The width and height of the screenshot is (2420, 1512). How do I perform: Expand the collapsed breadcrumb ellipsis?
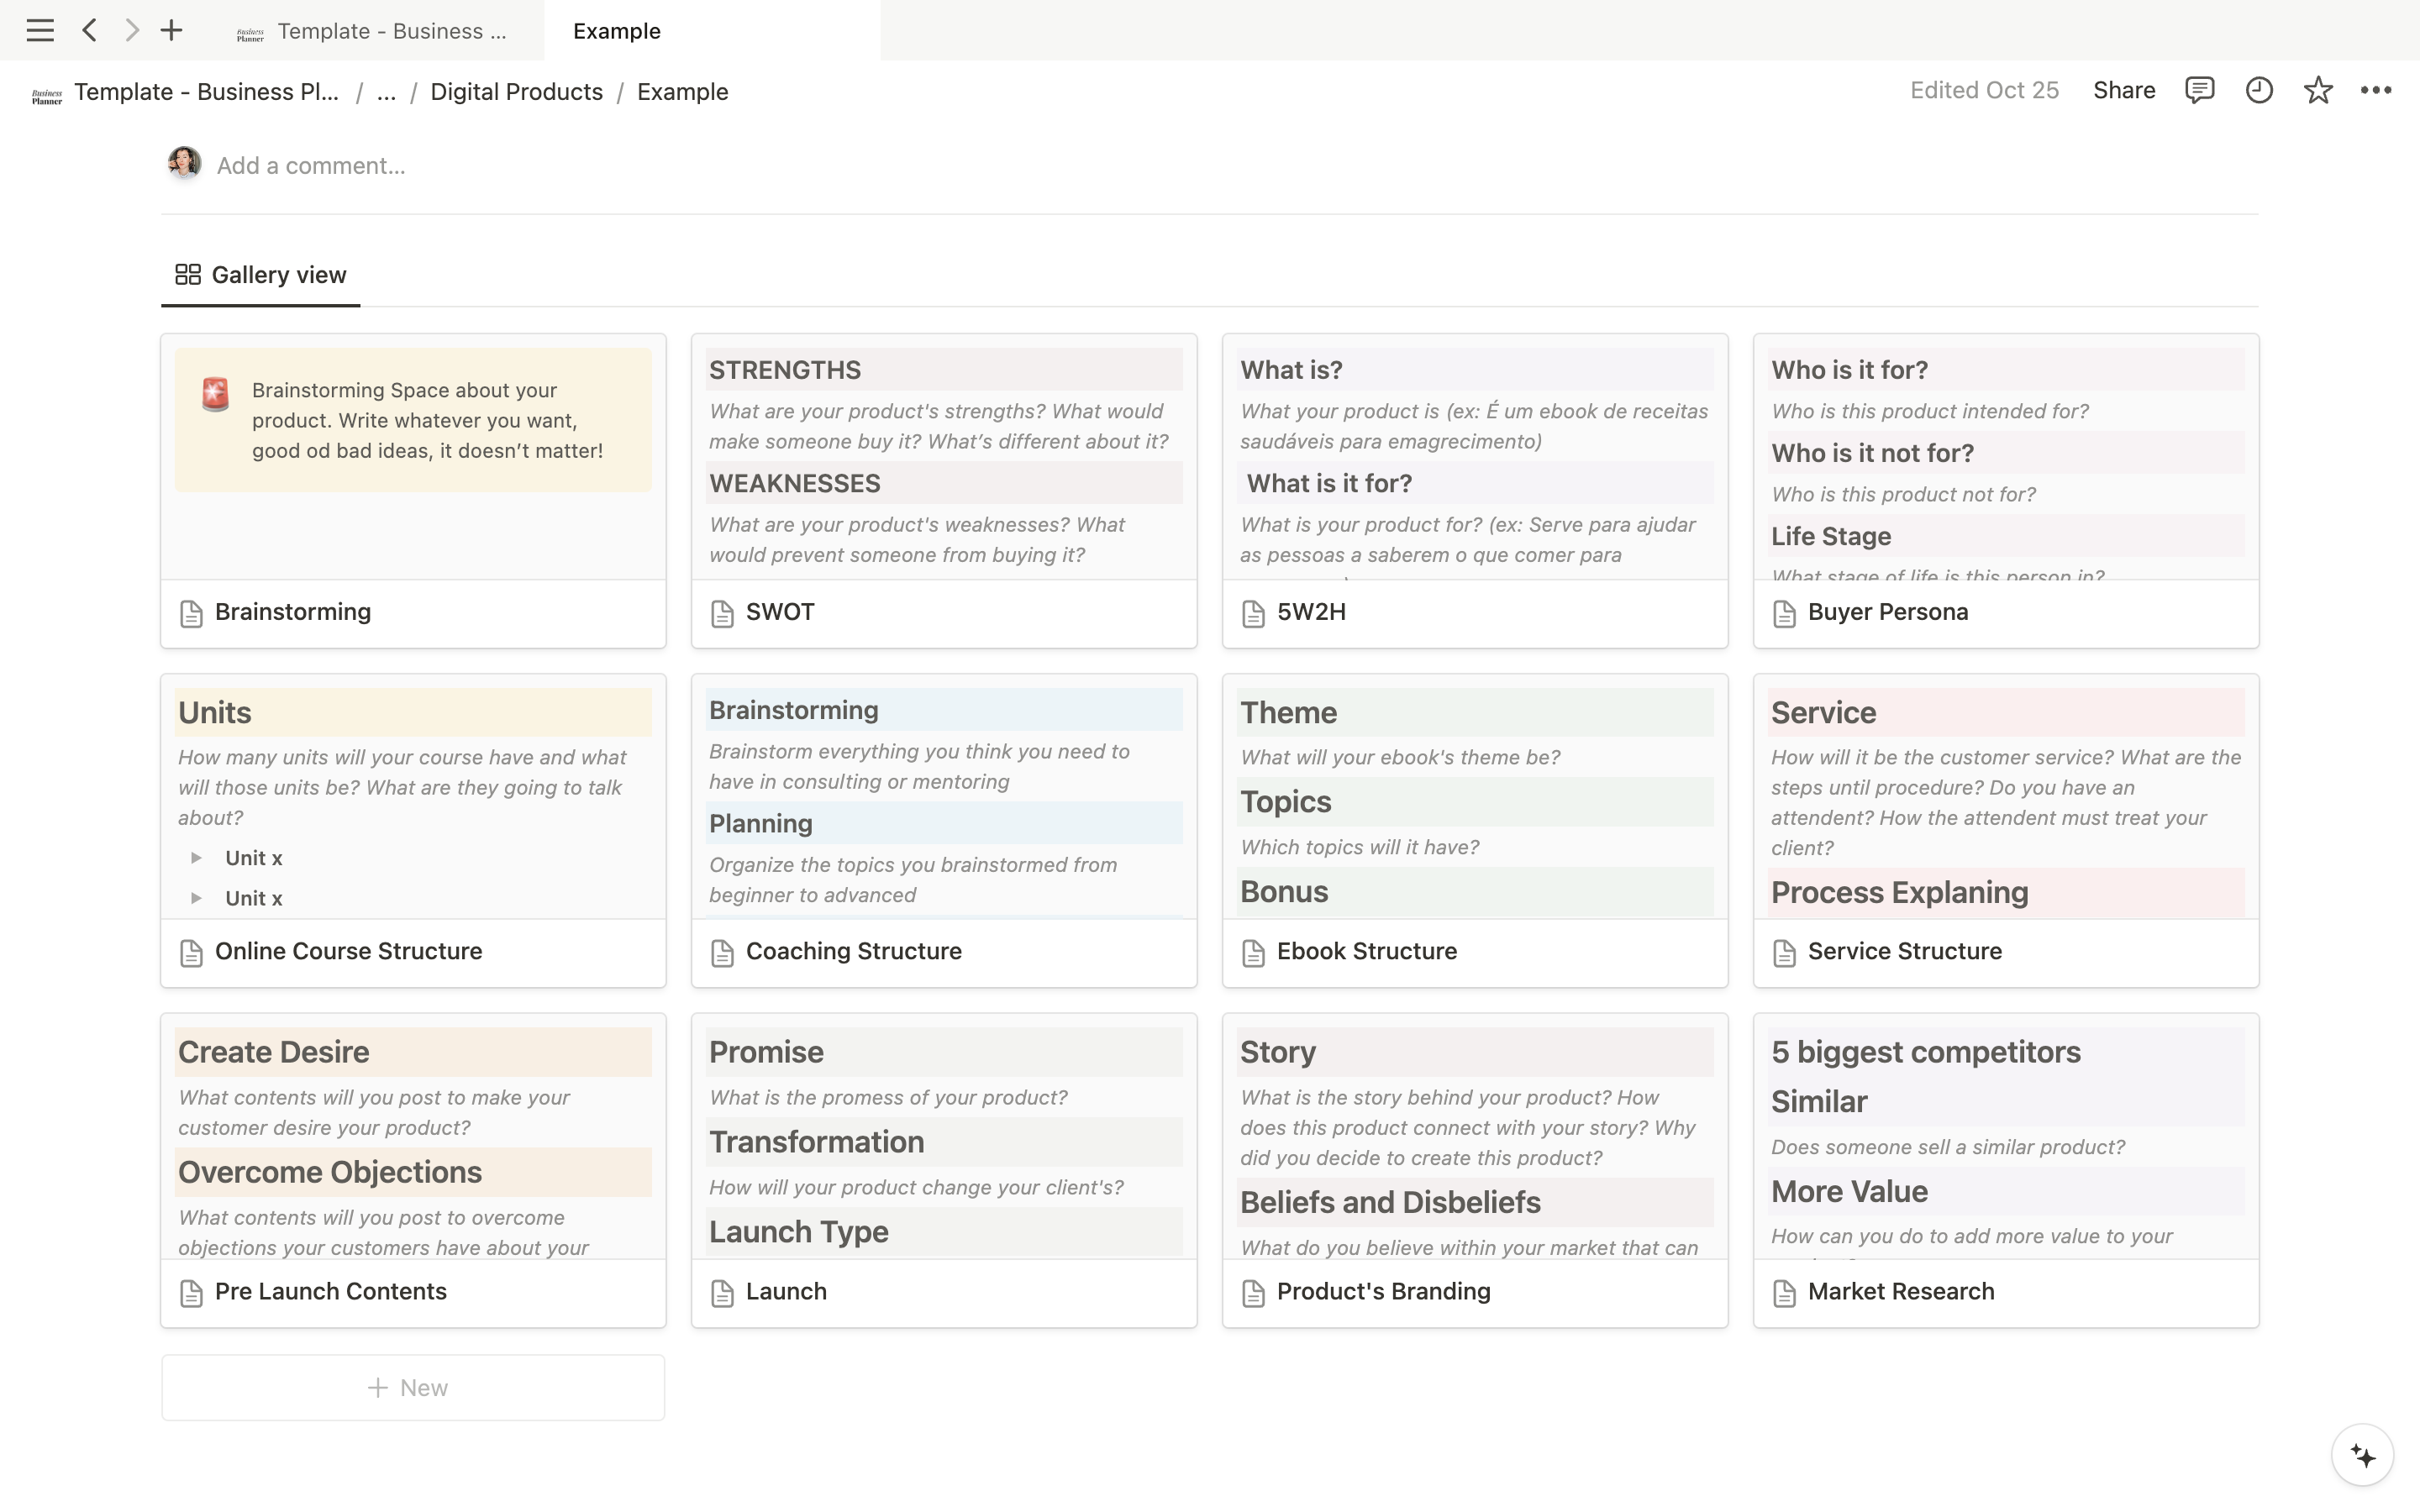point(386,92)
